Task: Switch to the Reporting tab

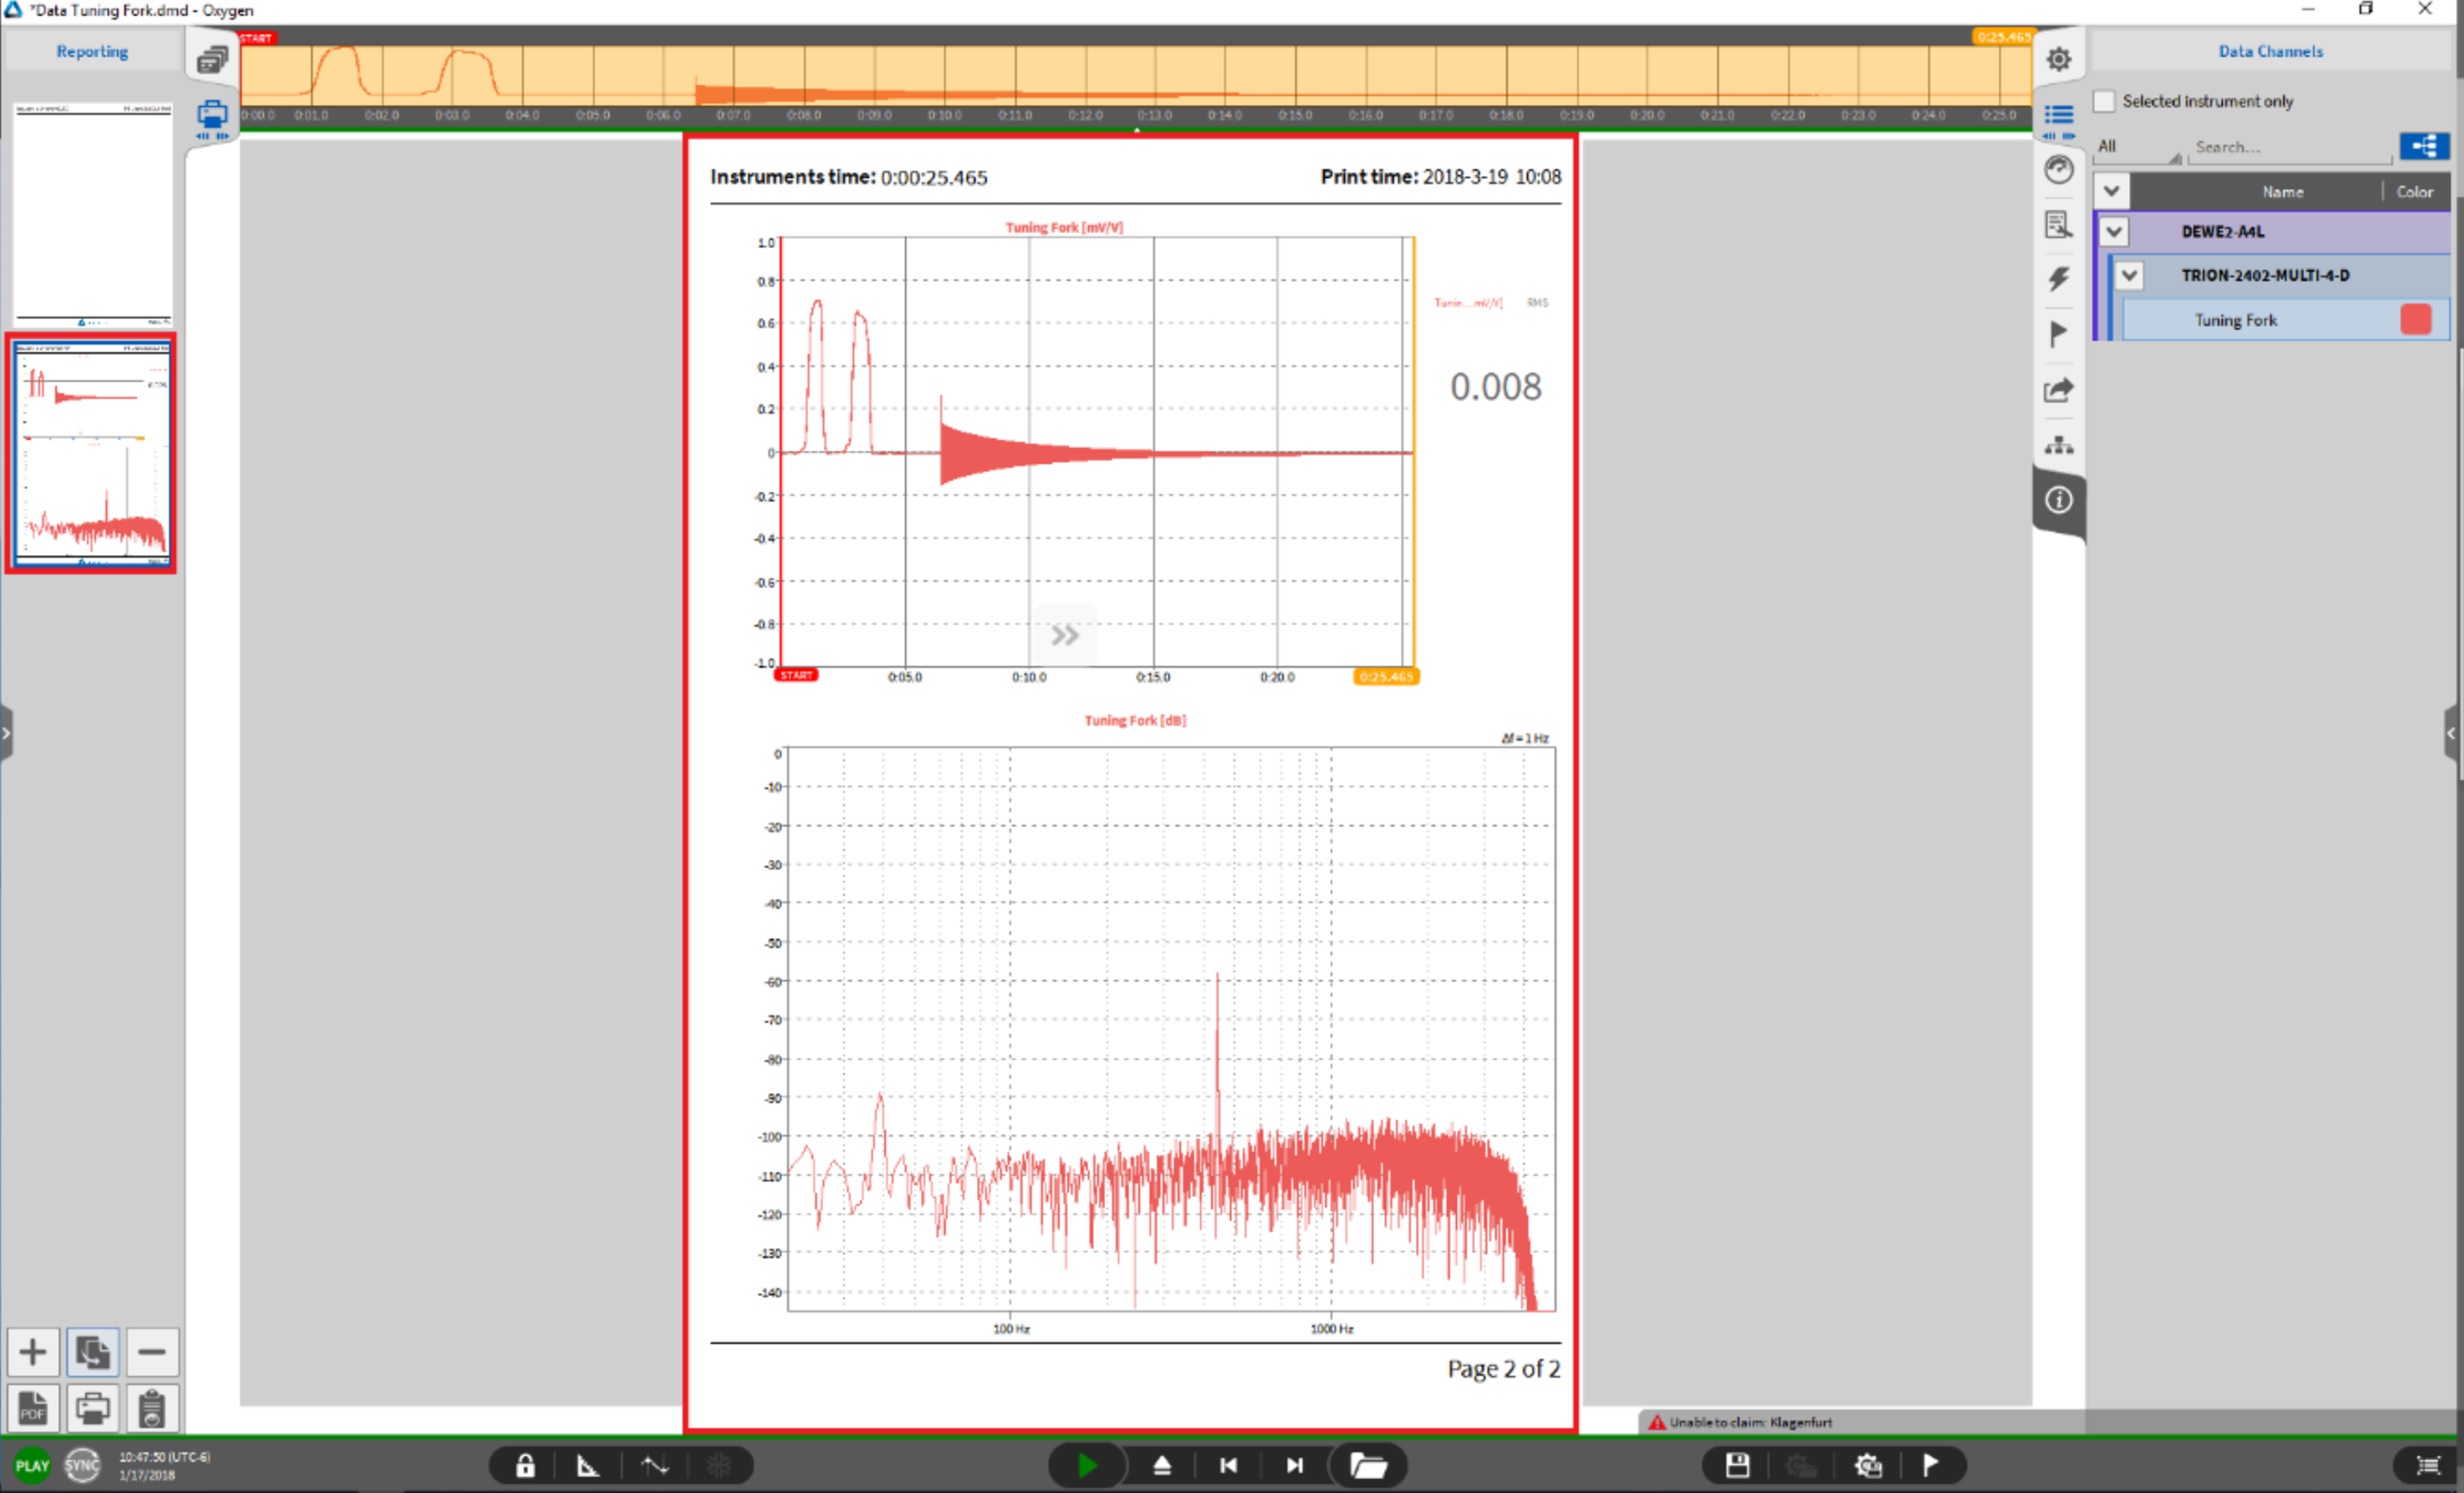Action: [x=92, y=51]
